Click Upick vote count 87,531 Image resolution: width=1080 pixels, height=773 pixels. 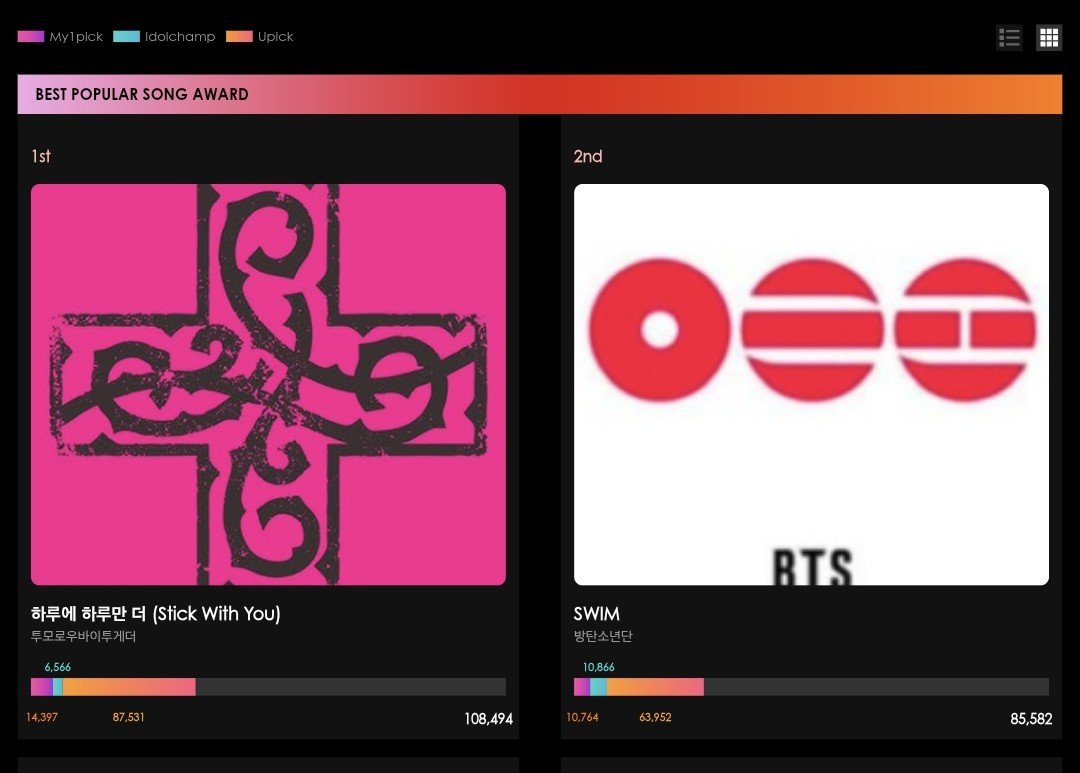coord(129,717)
